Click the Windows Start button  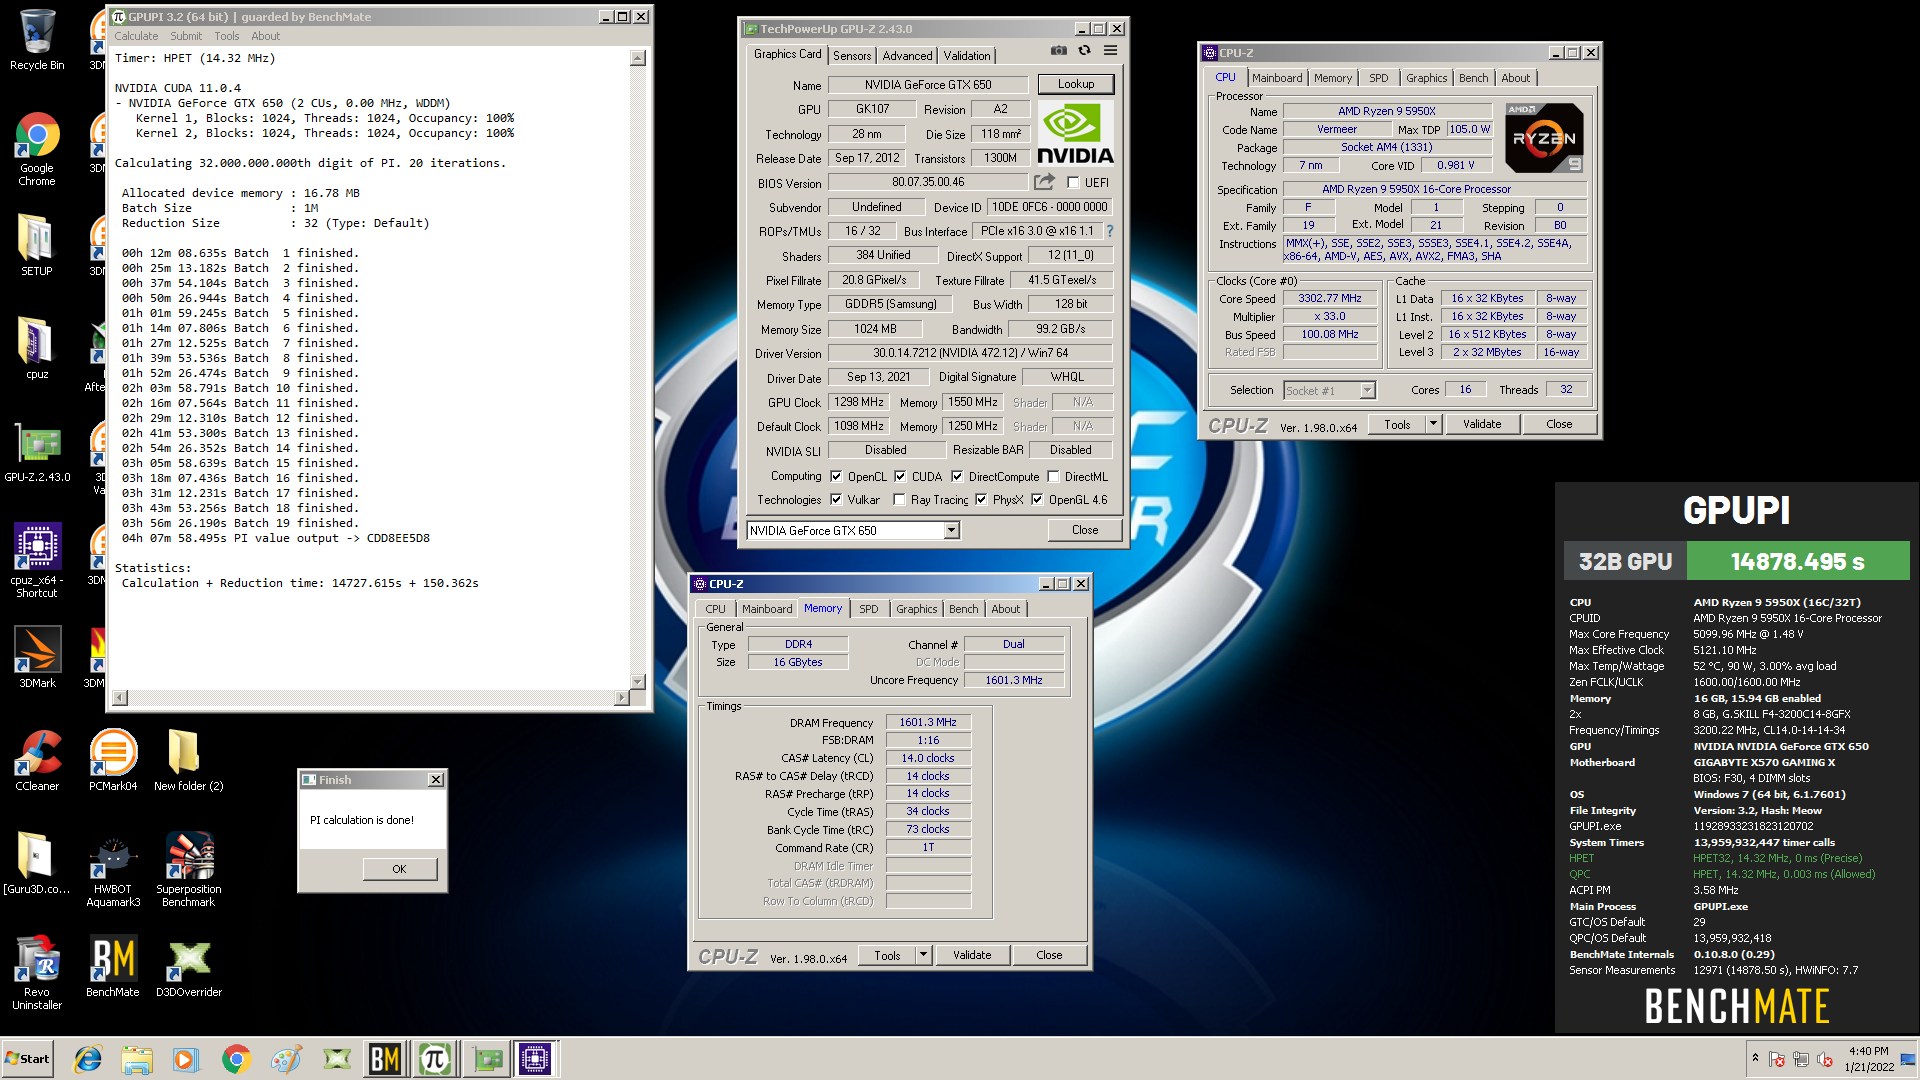point(28,1059)
